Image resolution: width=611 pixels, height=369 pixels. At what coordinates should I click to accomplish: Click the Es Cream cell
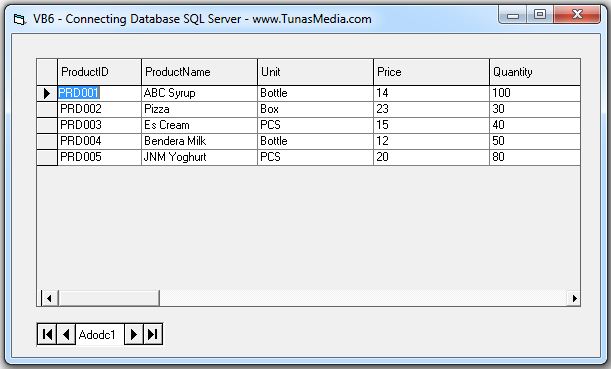(200, 125)
